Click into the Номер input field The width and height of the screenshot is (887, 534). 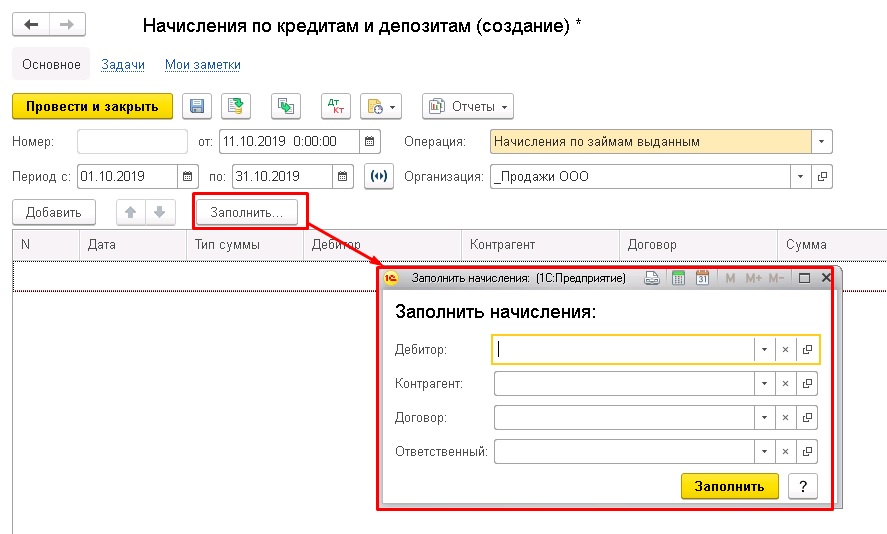click(x=132, y=141)
